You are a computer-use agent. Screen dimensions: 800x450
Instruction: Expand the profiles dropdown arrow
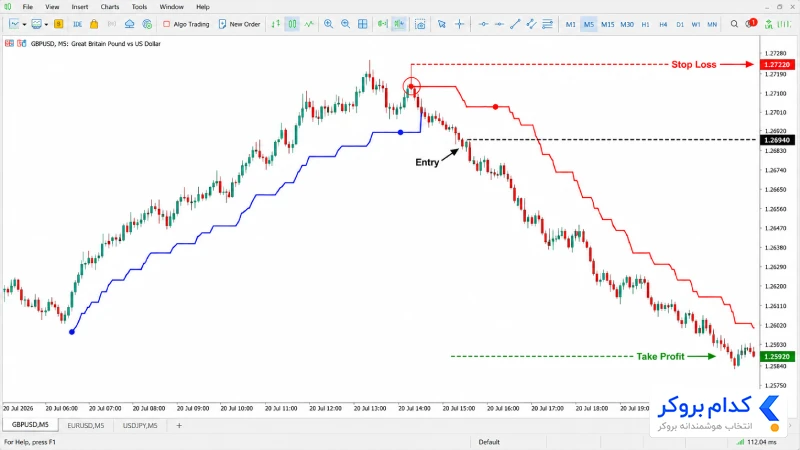46,24
